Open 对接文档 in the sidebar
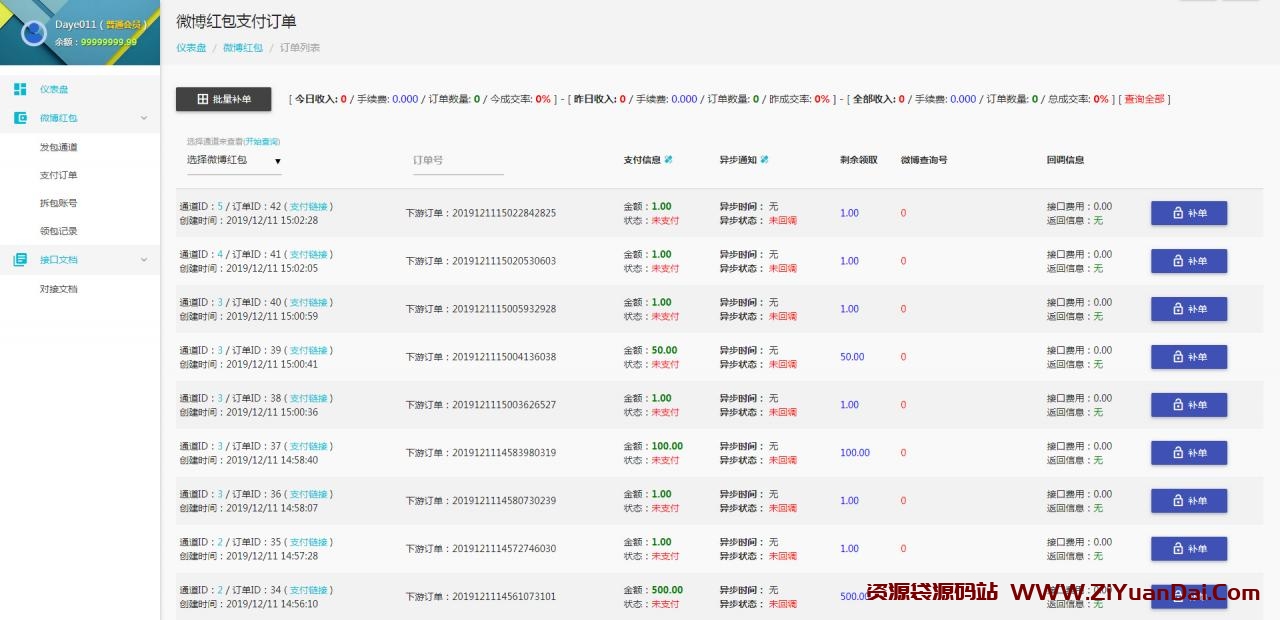The image size is (1280, 620). tap(59, 289)
